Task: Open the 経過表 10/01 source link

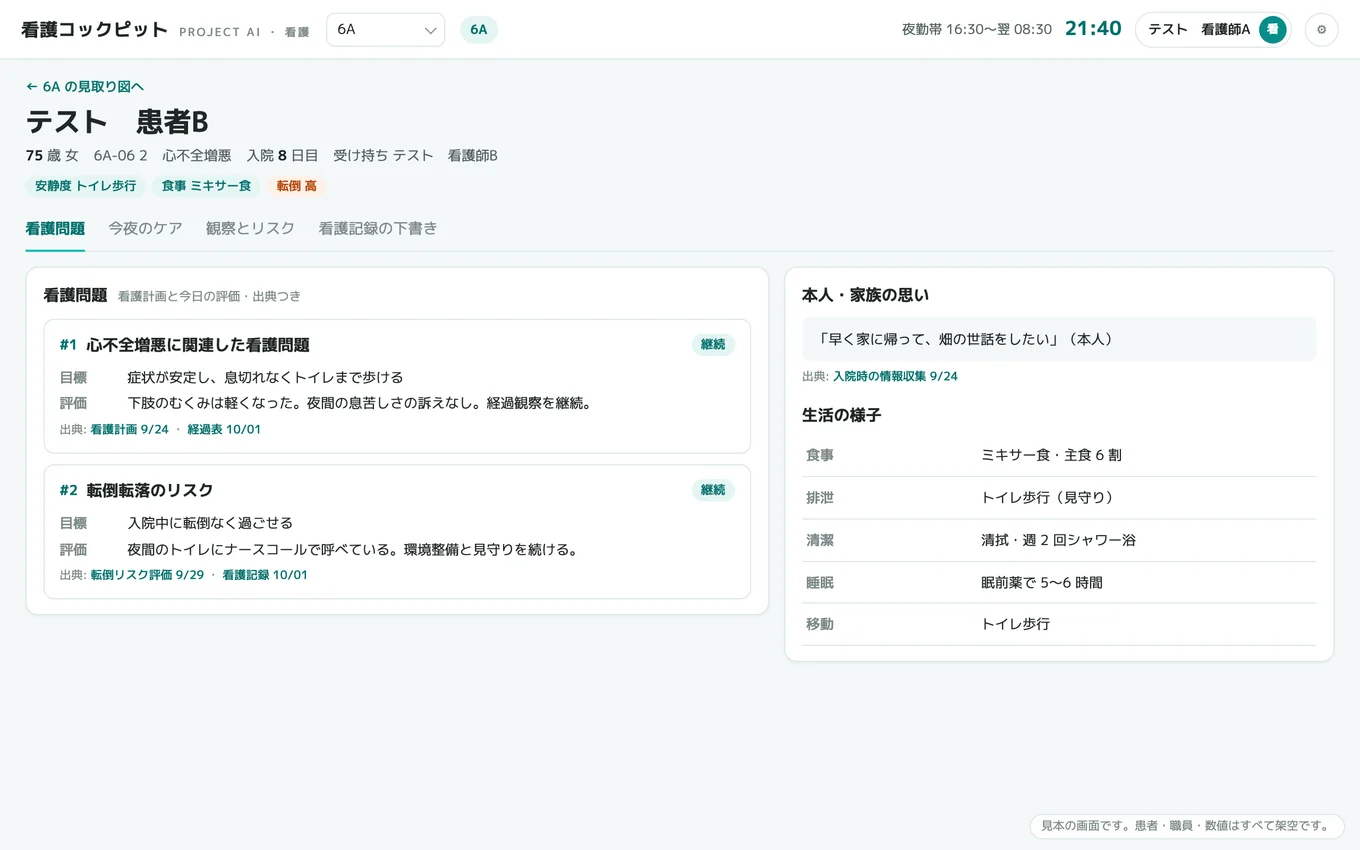Action: [224, 430]
